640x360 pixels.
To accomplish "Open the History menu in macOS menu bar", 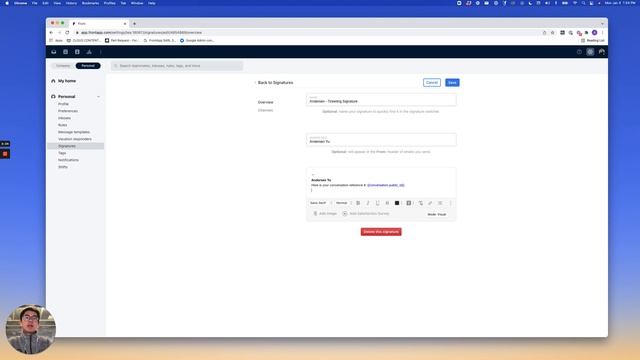I will (x=71, y=3).
